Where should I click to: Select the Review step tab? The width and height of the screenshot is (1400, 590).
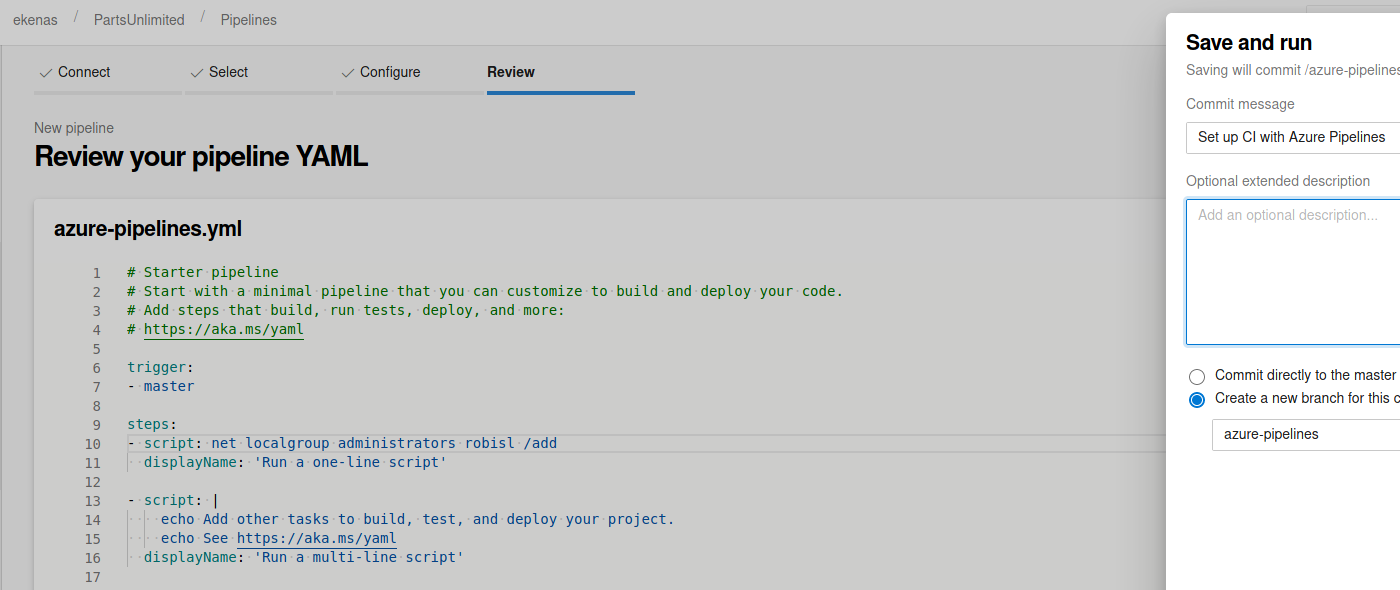(x=561, y=73)
